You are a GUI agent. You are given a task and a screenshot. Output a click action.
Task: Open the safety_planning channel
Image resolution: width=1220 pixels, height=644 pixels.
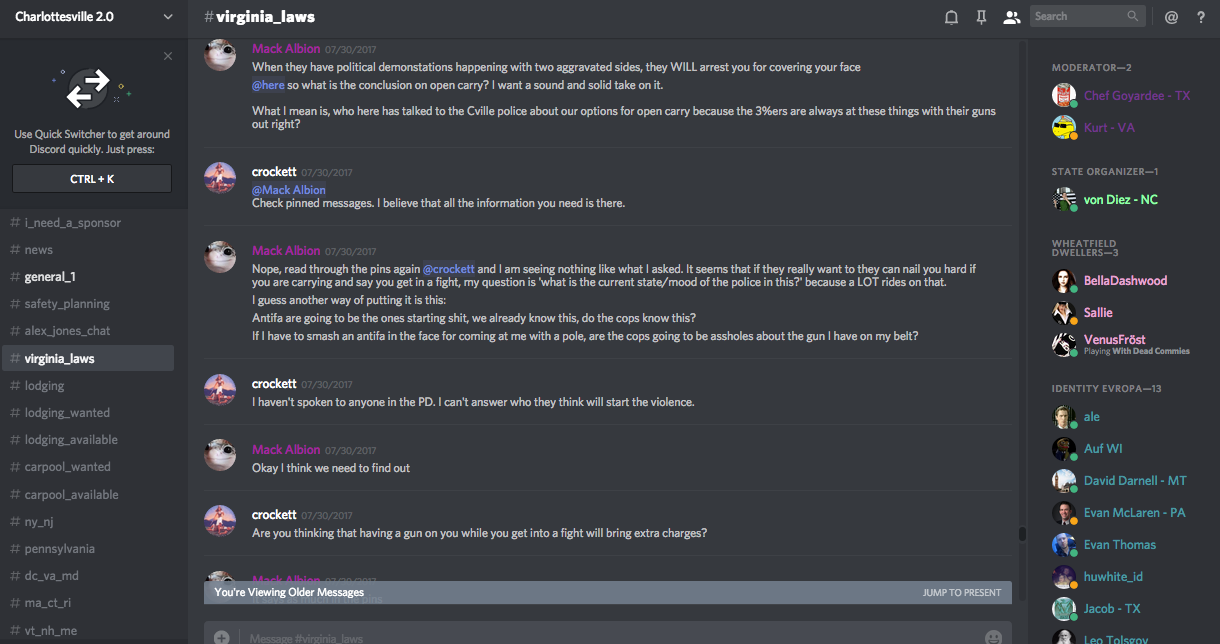(67, 303)
